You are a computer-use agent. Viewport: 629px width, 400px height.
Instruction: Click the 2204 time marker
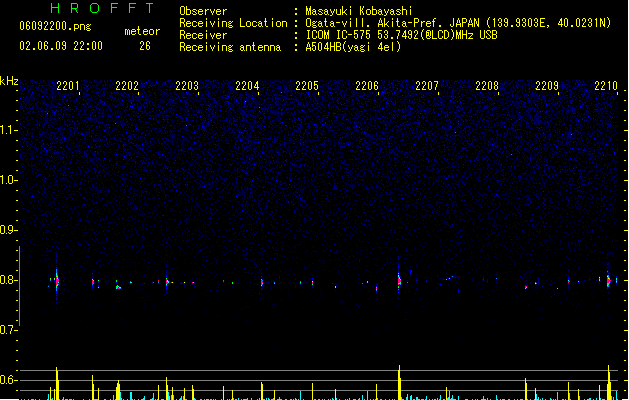[x=247, y=86]
